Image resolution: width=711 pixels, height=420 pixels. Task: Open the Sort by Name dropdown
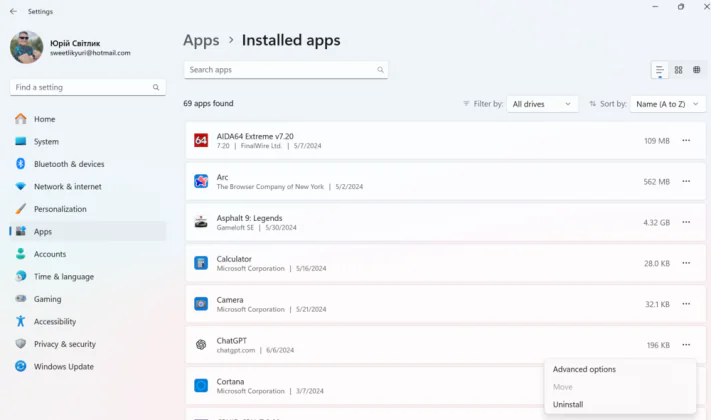tap(667, 104)
